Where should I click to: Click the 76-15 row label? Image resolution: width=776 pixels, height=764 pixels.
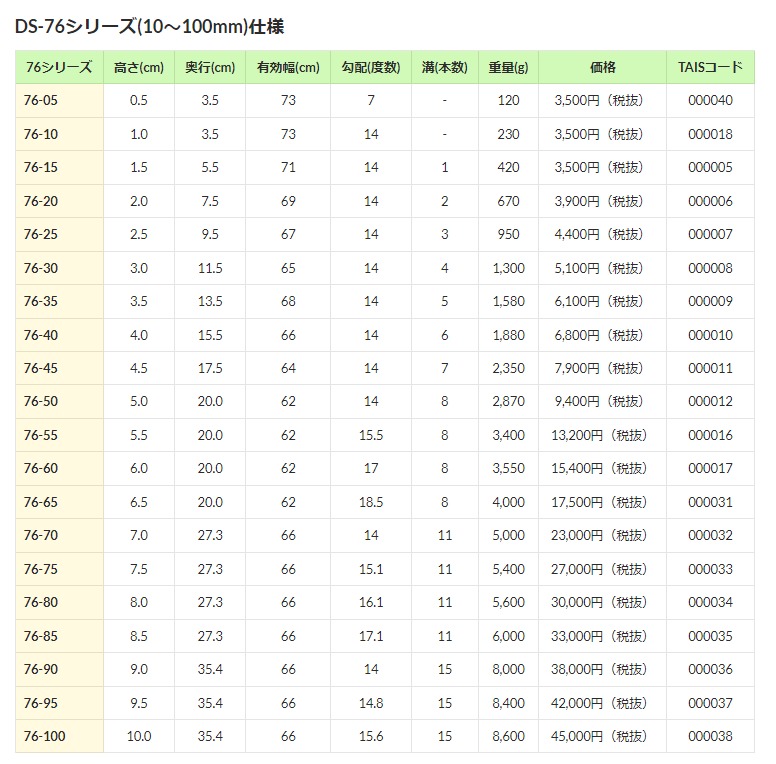pos(41,167)
